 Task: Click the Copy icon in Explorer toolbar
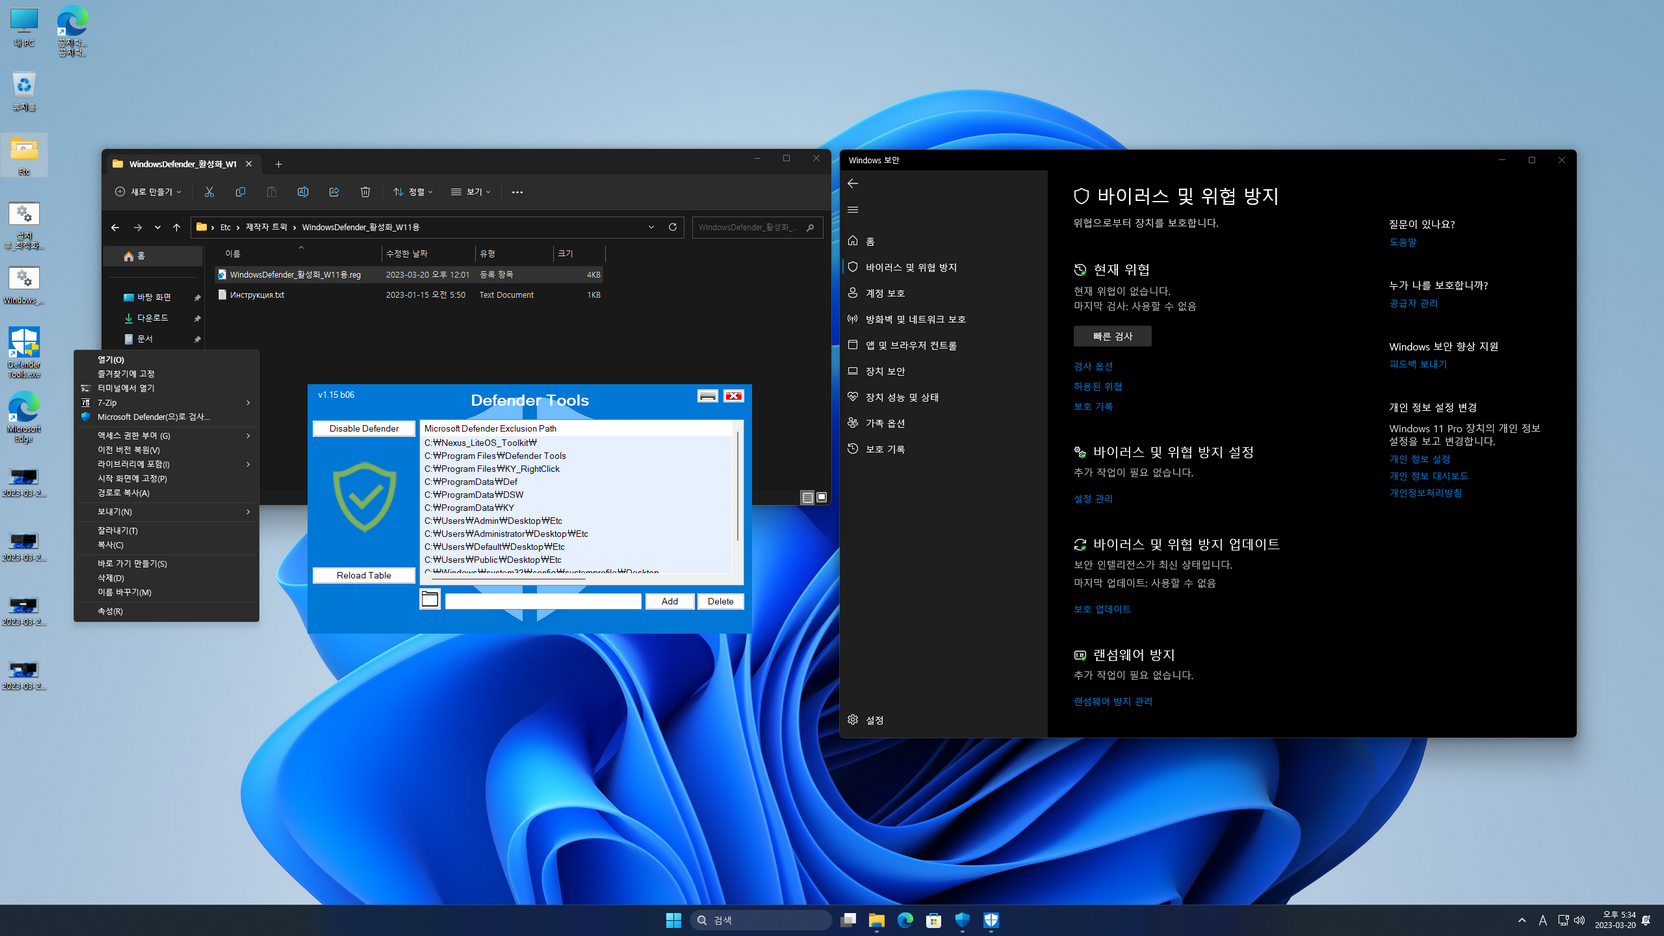click(x=240, y=192)
